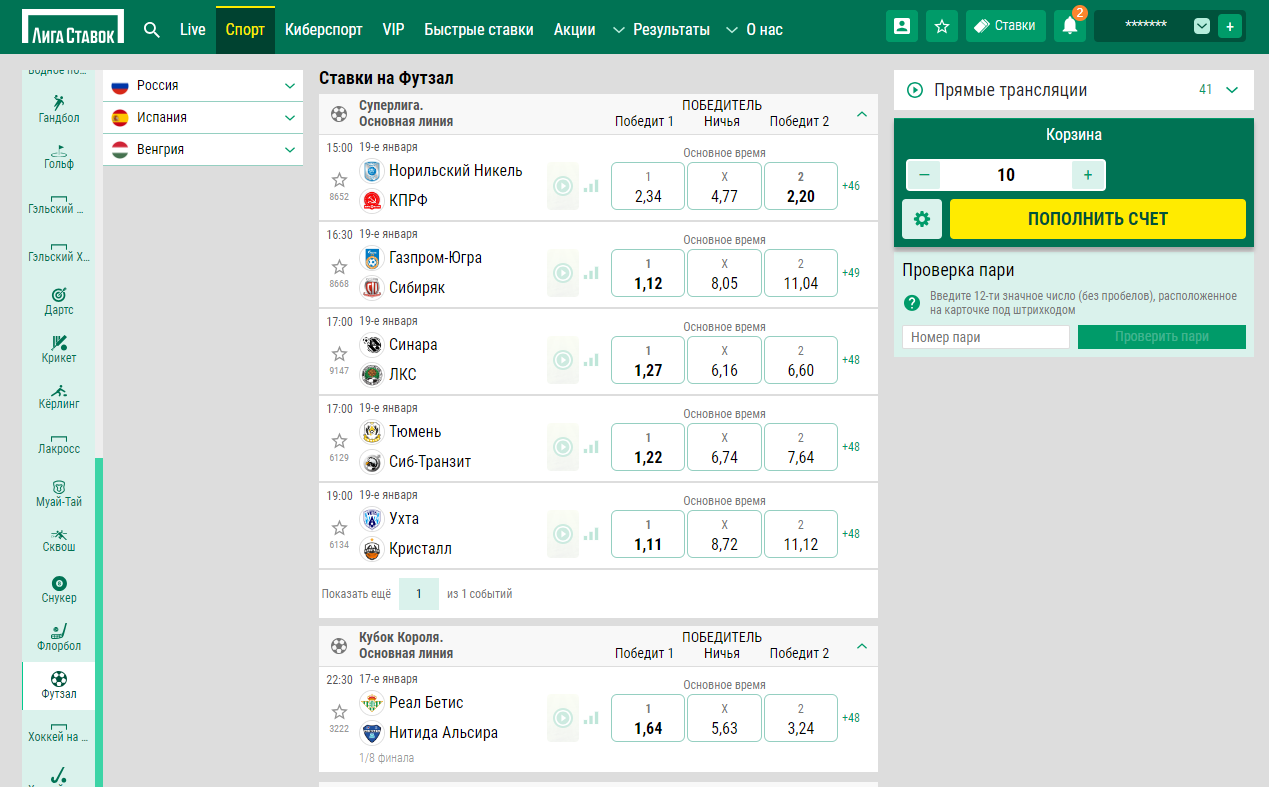Click play icon next to Прямые трансляции
This screenshot has height=787, width=1269.
pos(915,90)
